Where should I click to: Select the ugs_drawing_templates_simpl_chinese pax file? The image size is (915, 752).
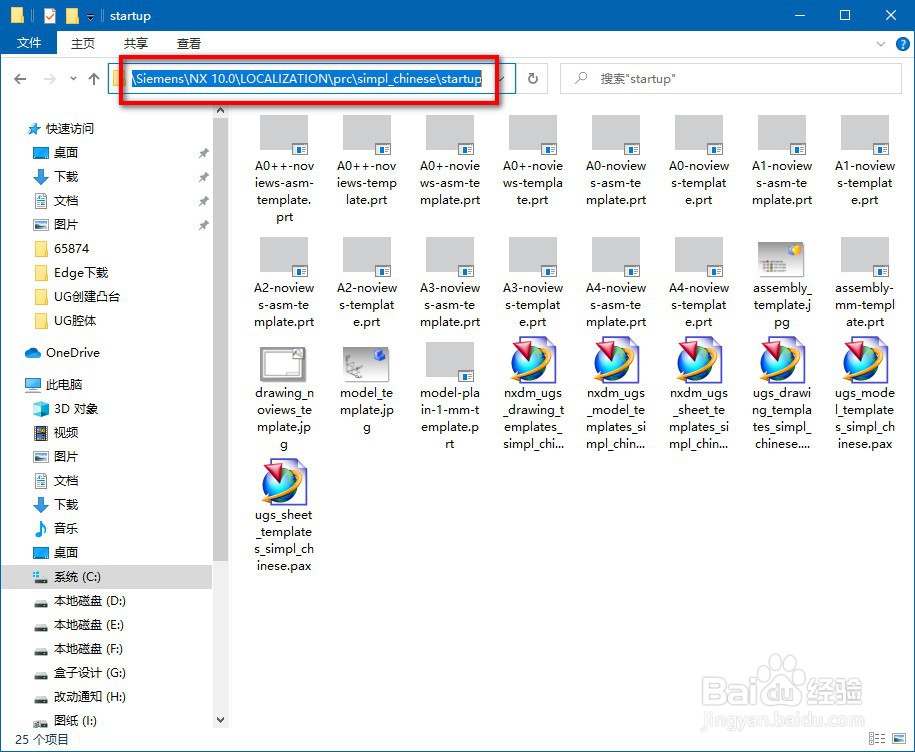(x=781, y=394)
